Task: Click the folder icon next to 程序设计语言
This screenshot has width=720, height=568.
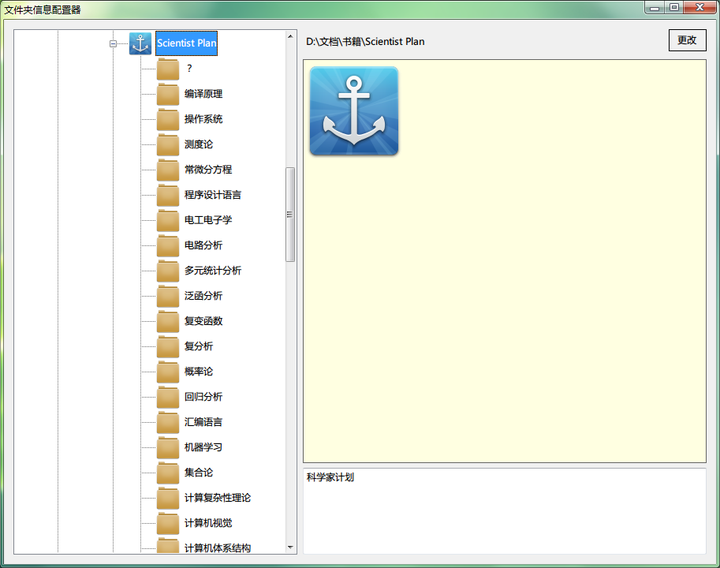Action: [168, 195]
